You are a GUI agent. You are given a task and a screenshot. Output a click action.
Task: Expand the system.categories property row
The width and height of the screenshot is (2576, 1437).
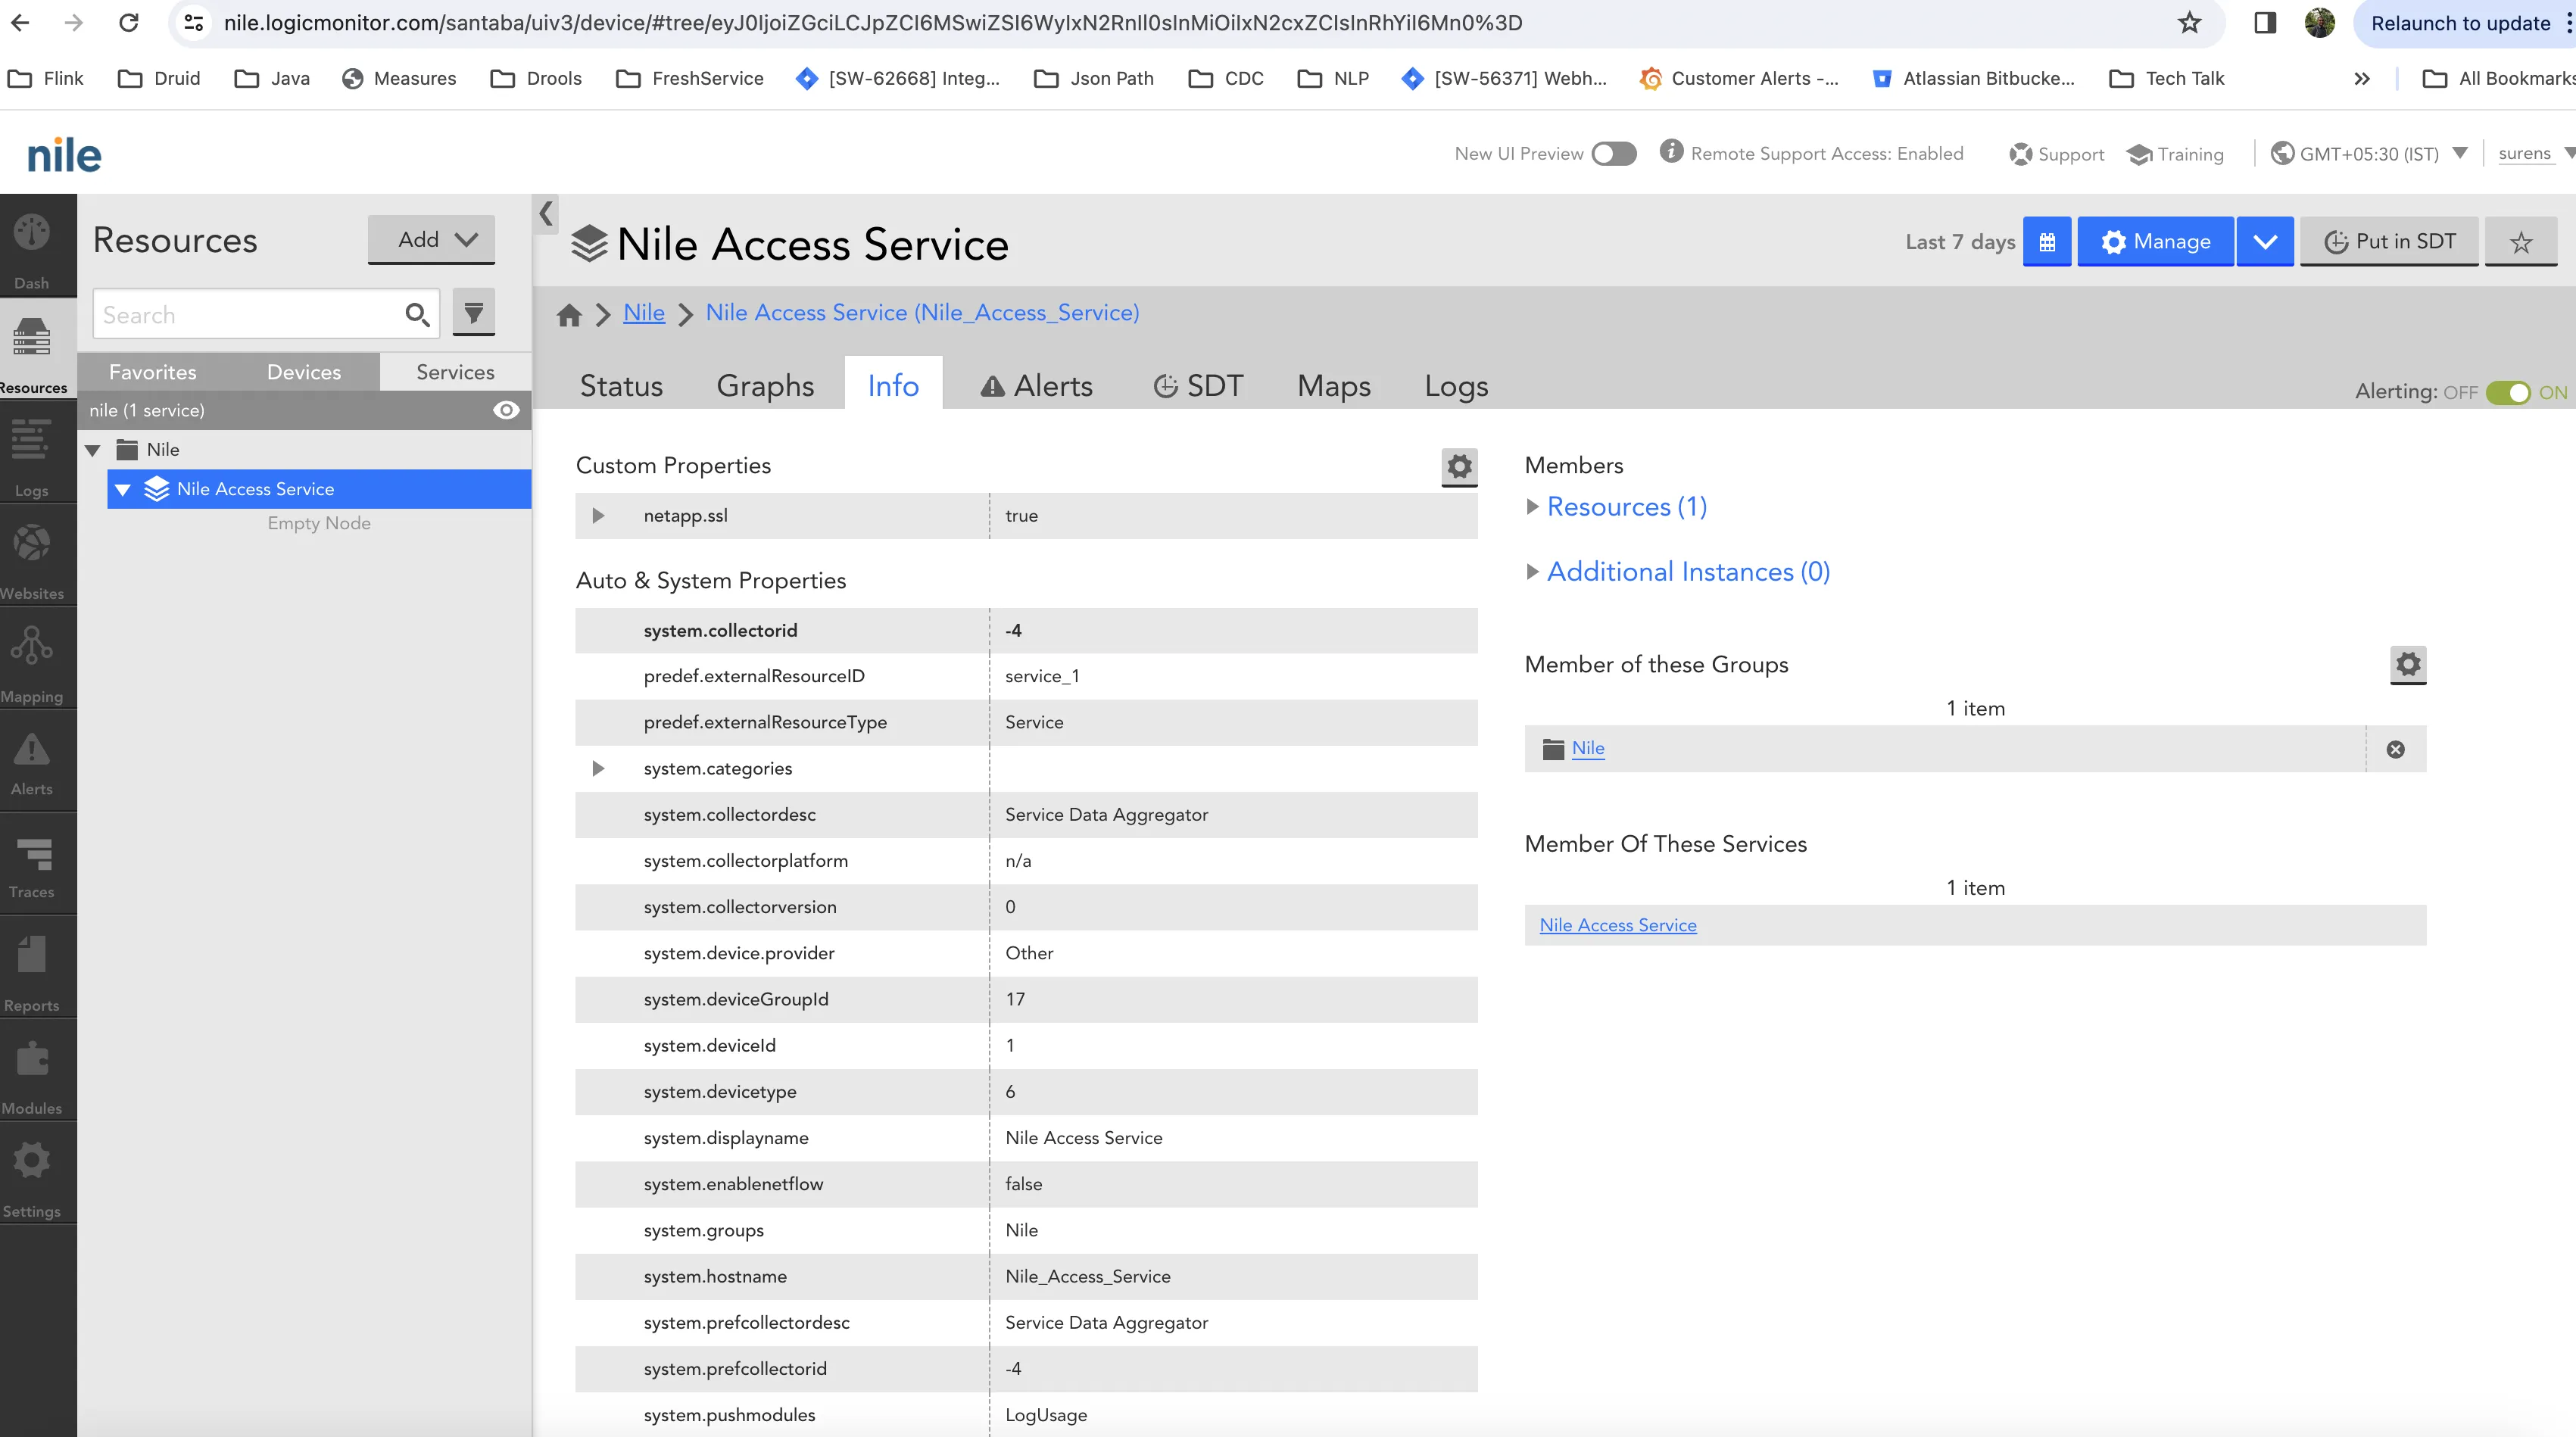(598, 769)
